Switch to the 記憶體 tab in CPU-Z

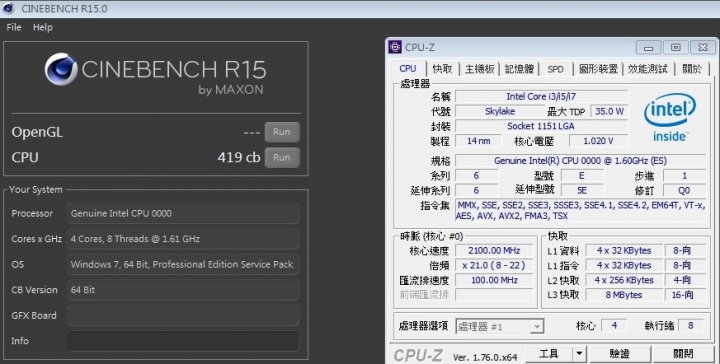click(519, 69)
